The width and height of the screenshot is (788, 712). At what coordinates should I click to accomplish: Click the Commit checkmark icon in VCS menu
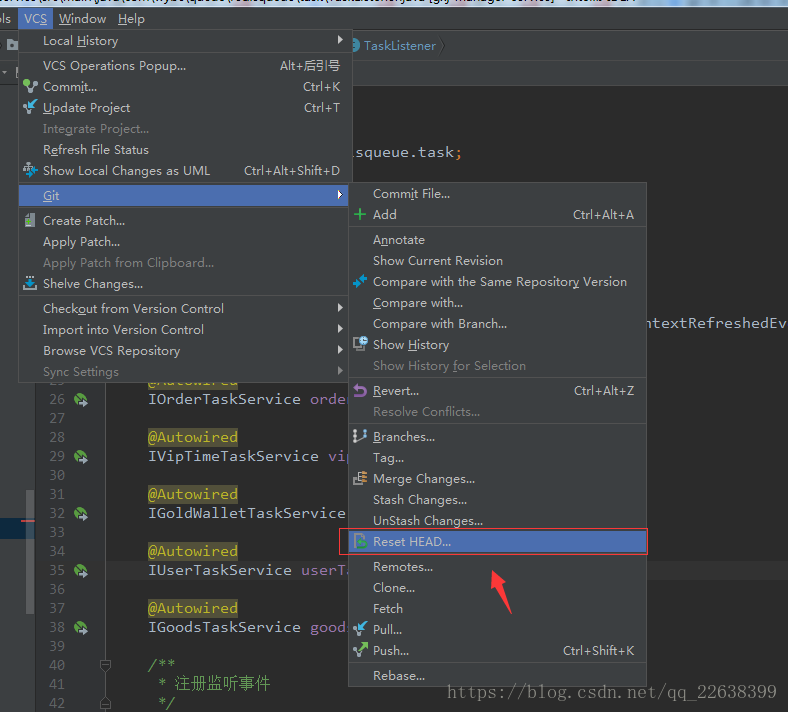pos(30,87)
